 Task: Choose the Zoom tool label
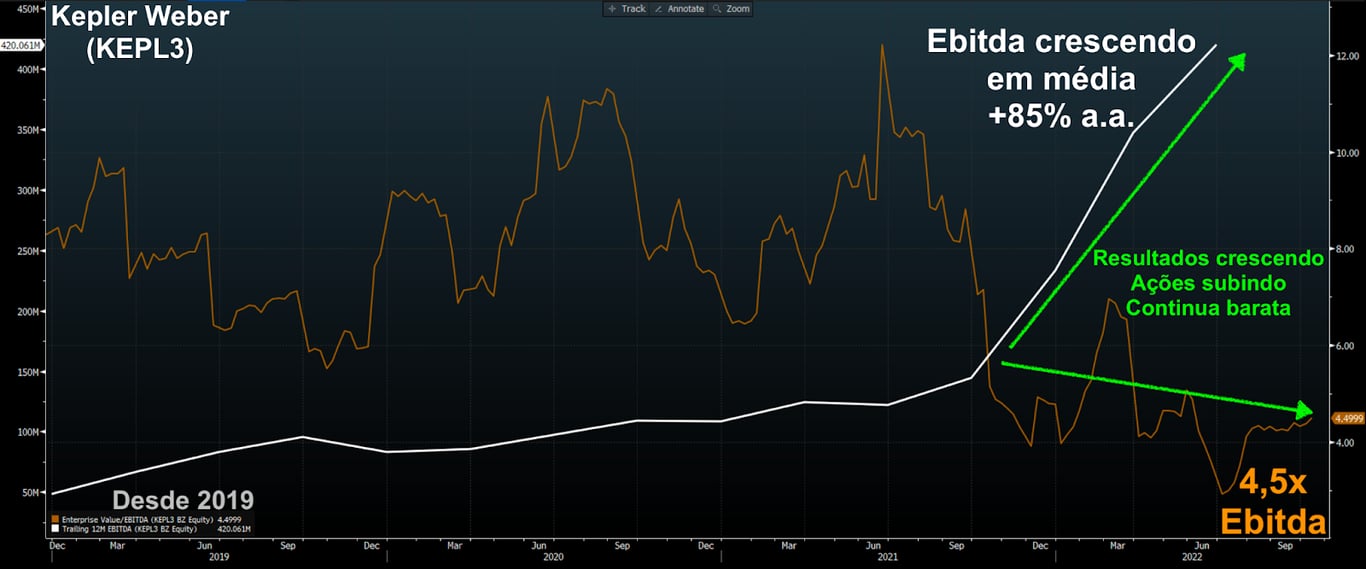[x=738, y=8]
